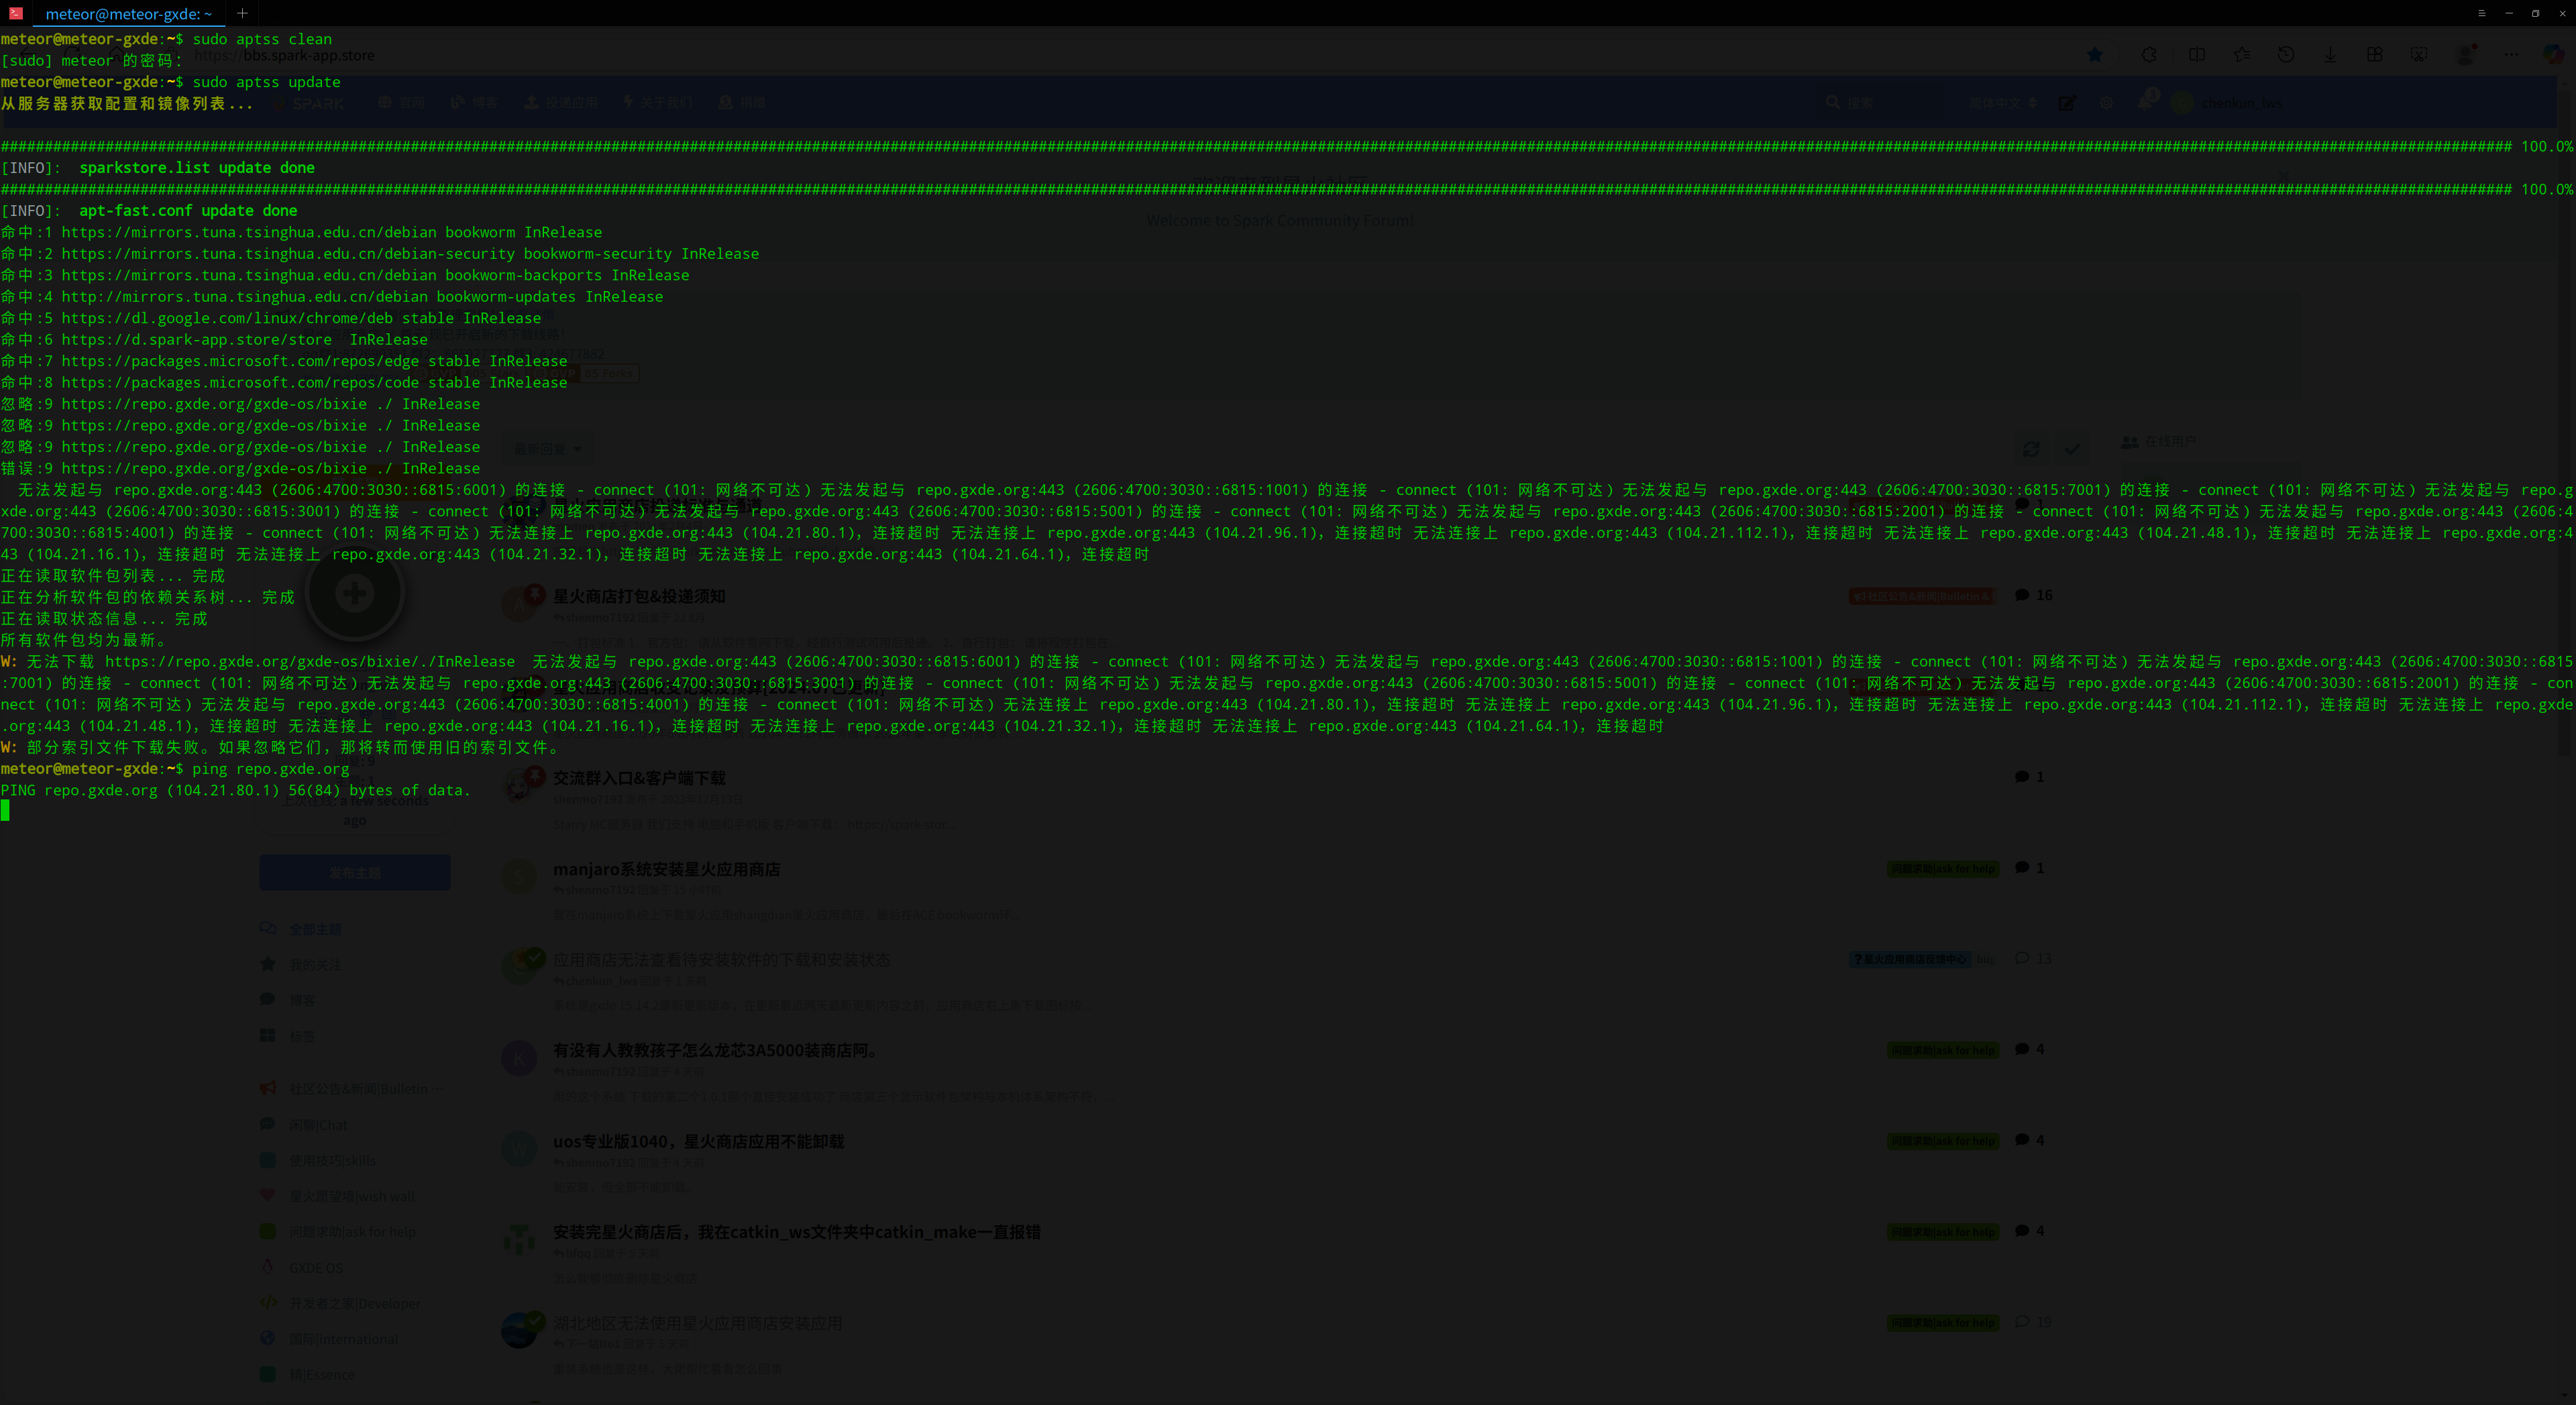
Task: Click the red terminal app icon
Action: 16,13
